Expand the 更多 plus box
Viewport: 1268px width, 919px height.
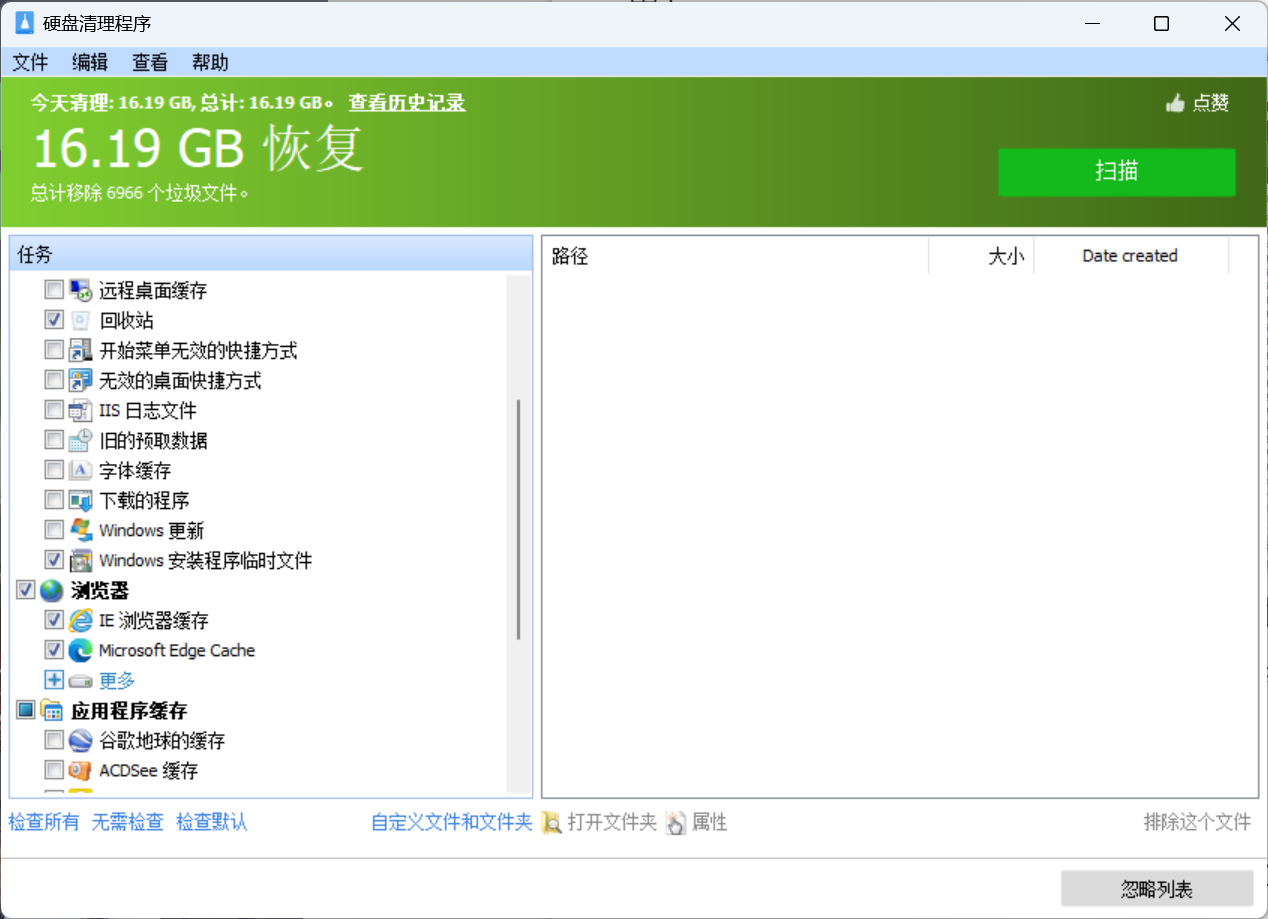tap(54, 681)
